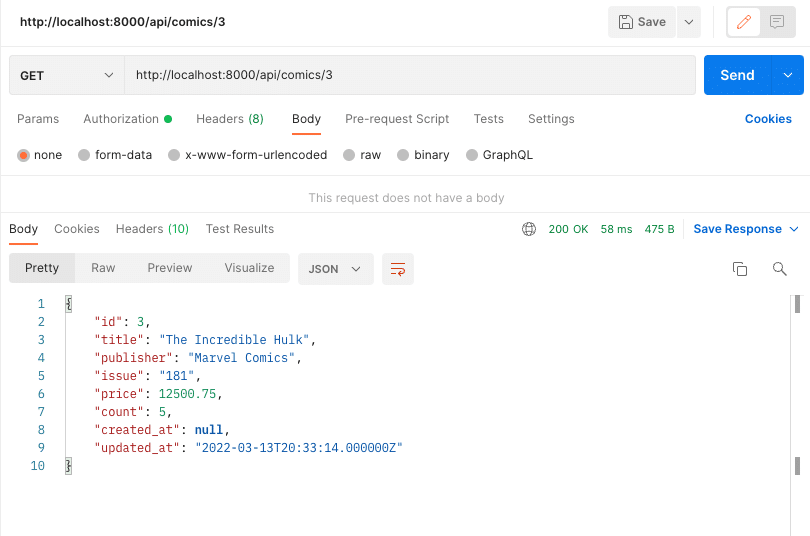Image resolution: width=810 pixels, height=536 pixels.
Task: Click the request URL field
Action: point(410,75)
